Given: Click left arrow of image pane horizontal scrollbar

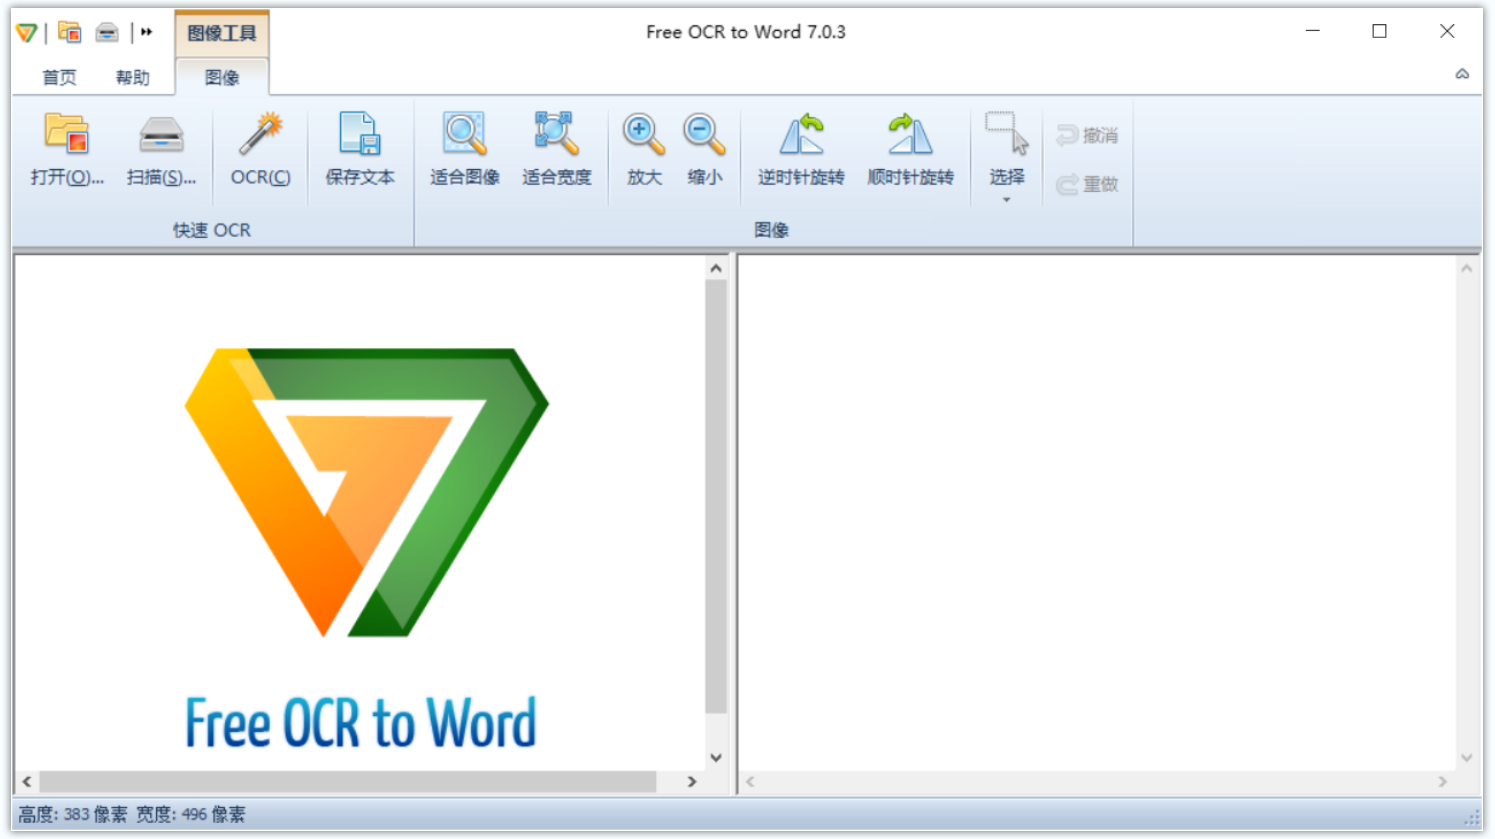Looking at the screenshot, I should (x=27, y=782).
